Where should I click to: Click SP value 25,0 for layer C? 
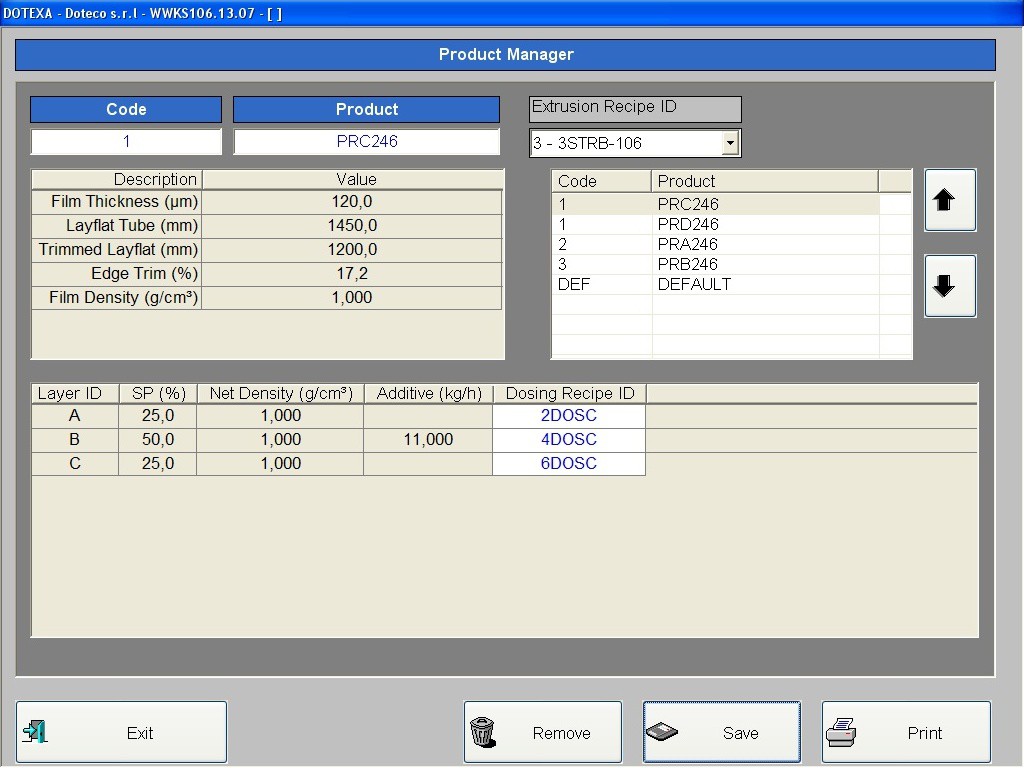[x=157, y=464]
